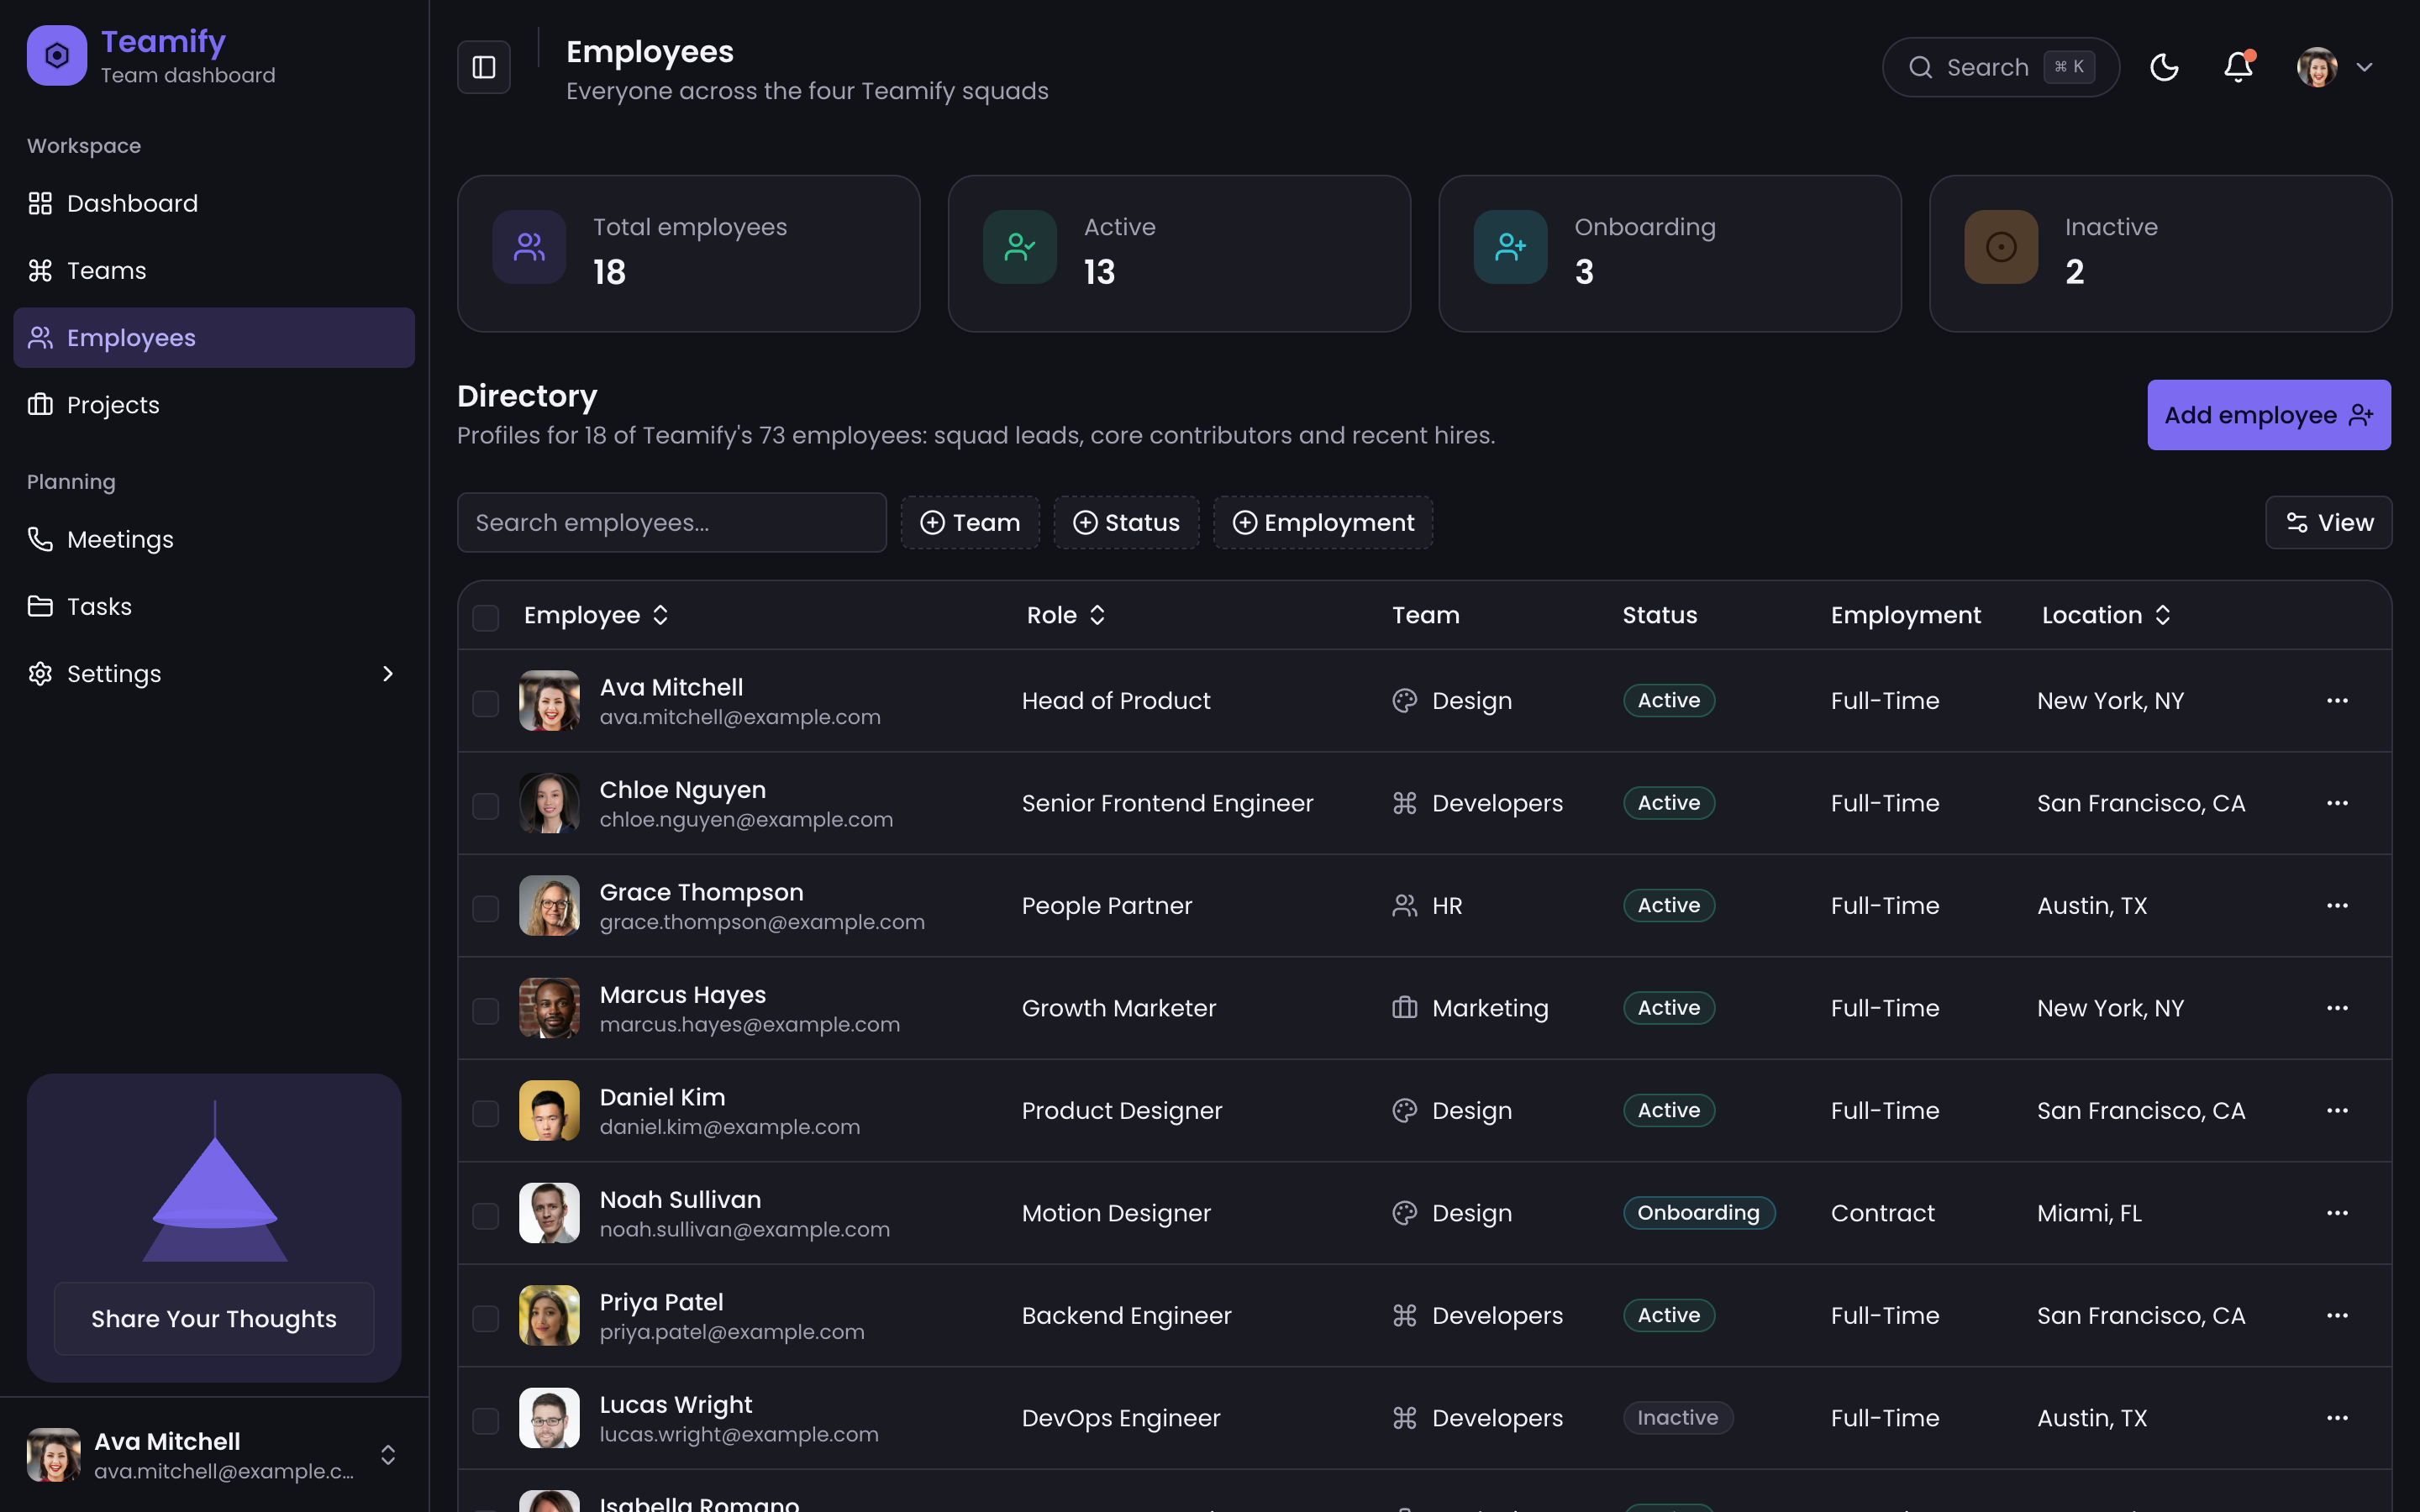Tick the Daniel Kim row checkbox
The width and height of the screenshot is (2420, 1512).
point(486,1113)
